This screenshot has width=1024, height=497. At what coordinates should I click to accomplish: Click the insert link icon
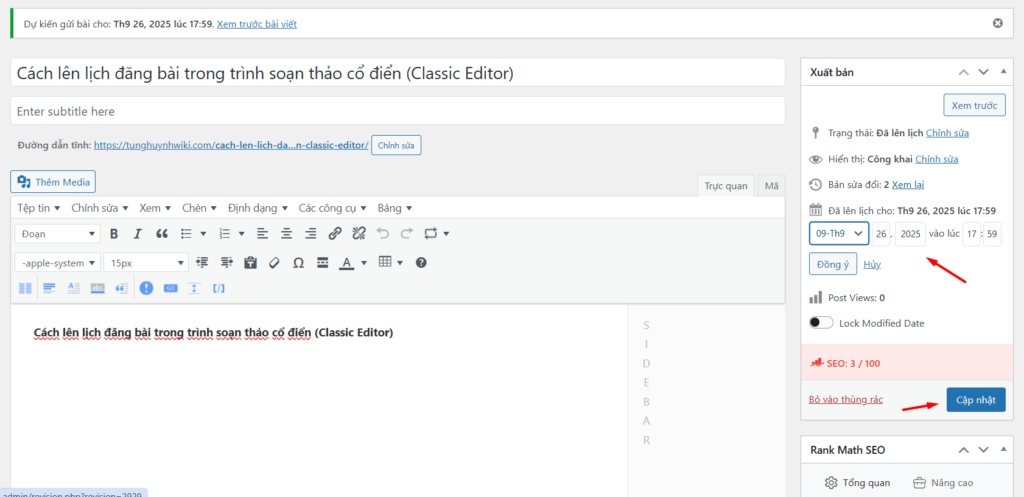(335, 234)
